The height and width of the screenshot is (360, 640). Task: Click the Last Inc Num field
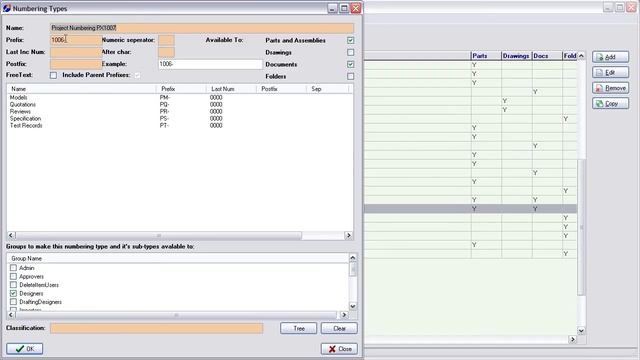point(75,52)
